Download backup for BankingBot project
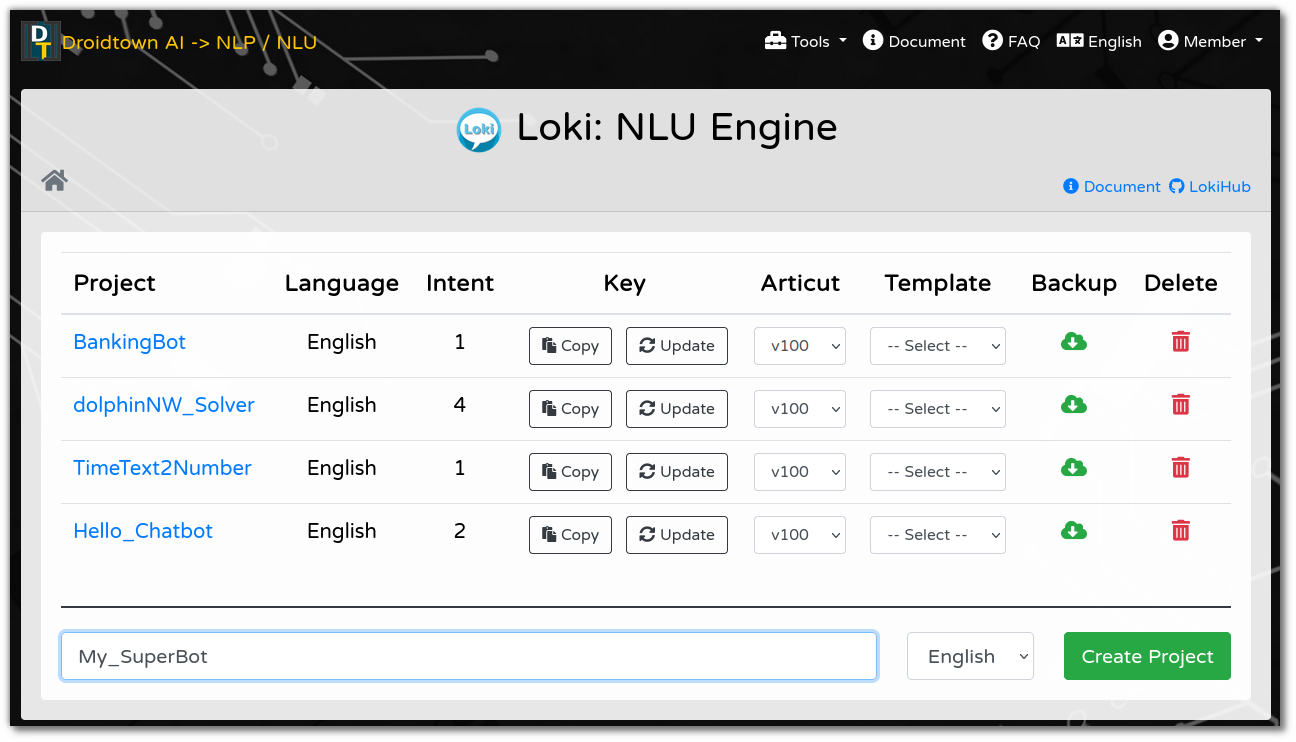Viewport: 1296px width, 742px height. point(1073,342)
